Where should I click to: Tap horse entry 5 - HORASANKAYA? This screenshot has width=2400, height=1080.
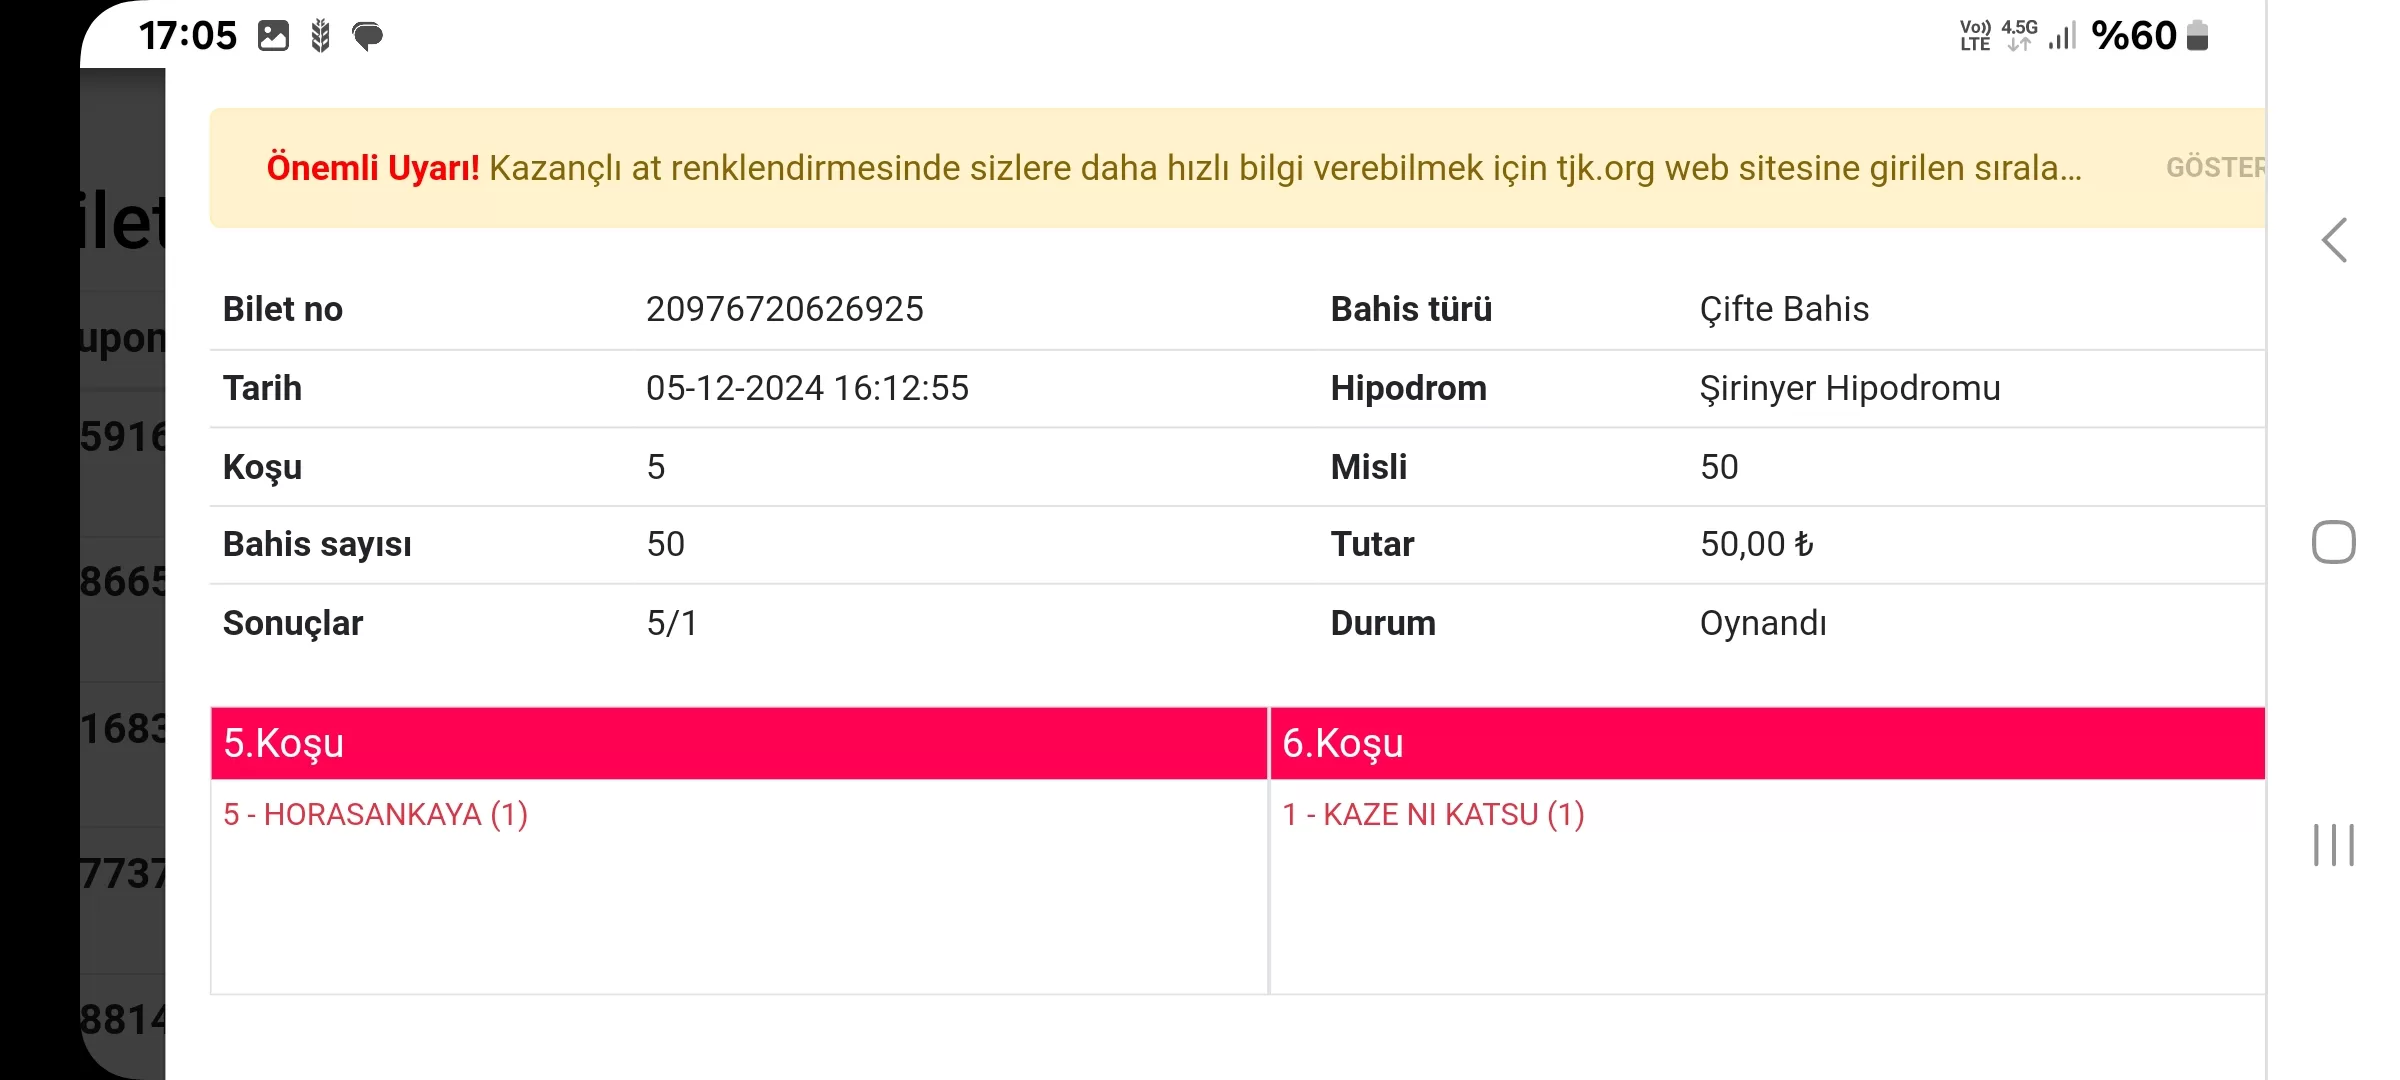(375, 814)
